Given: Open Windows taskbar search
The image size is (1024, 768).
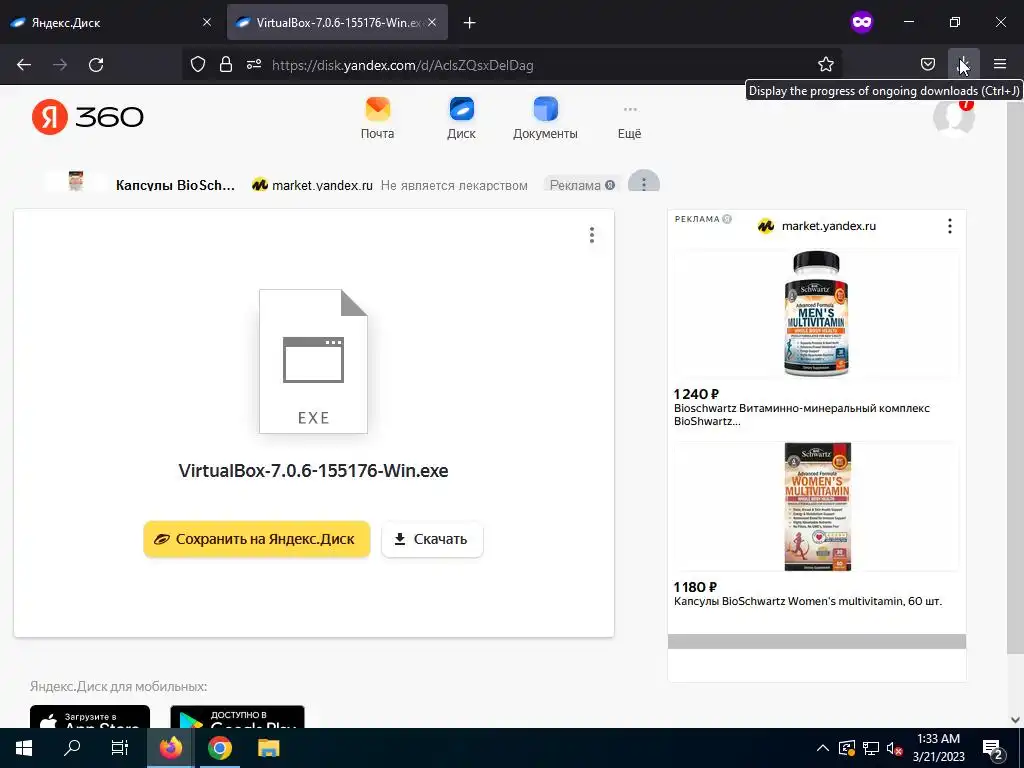Looking at the screenshot, I should 72,748.
